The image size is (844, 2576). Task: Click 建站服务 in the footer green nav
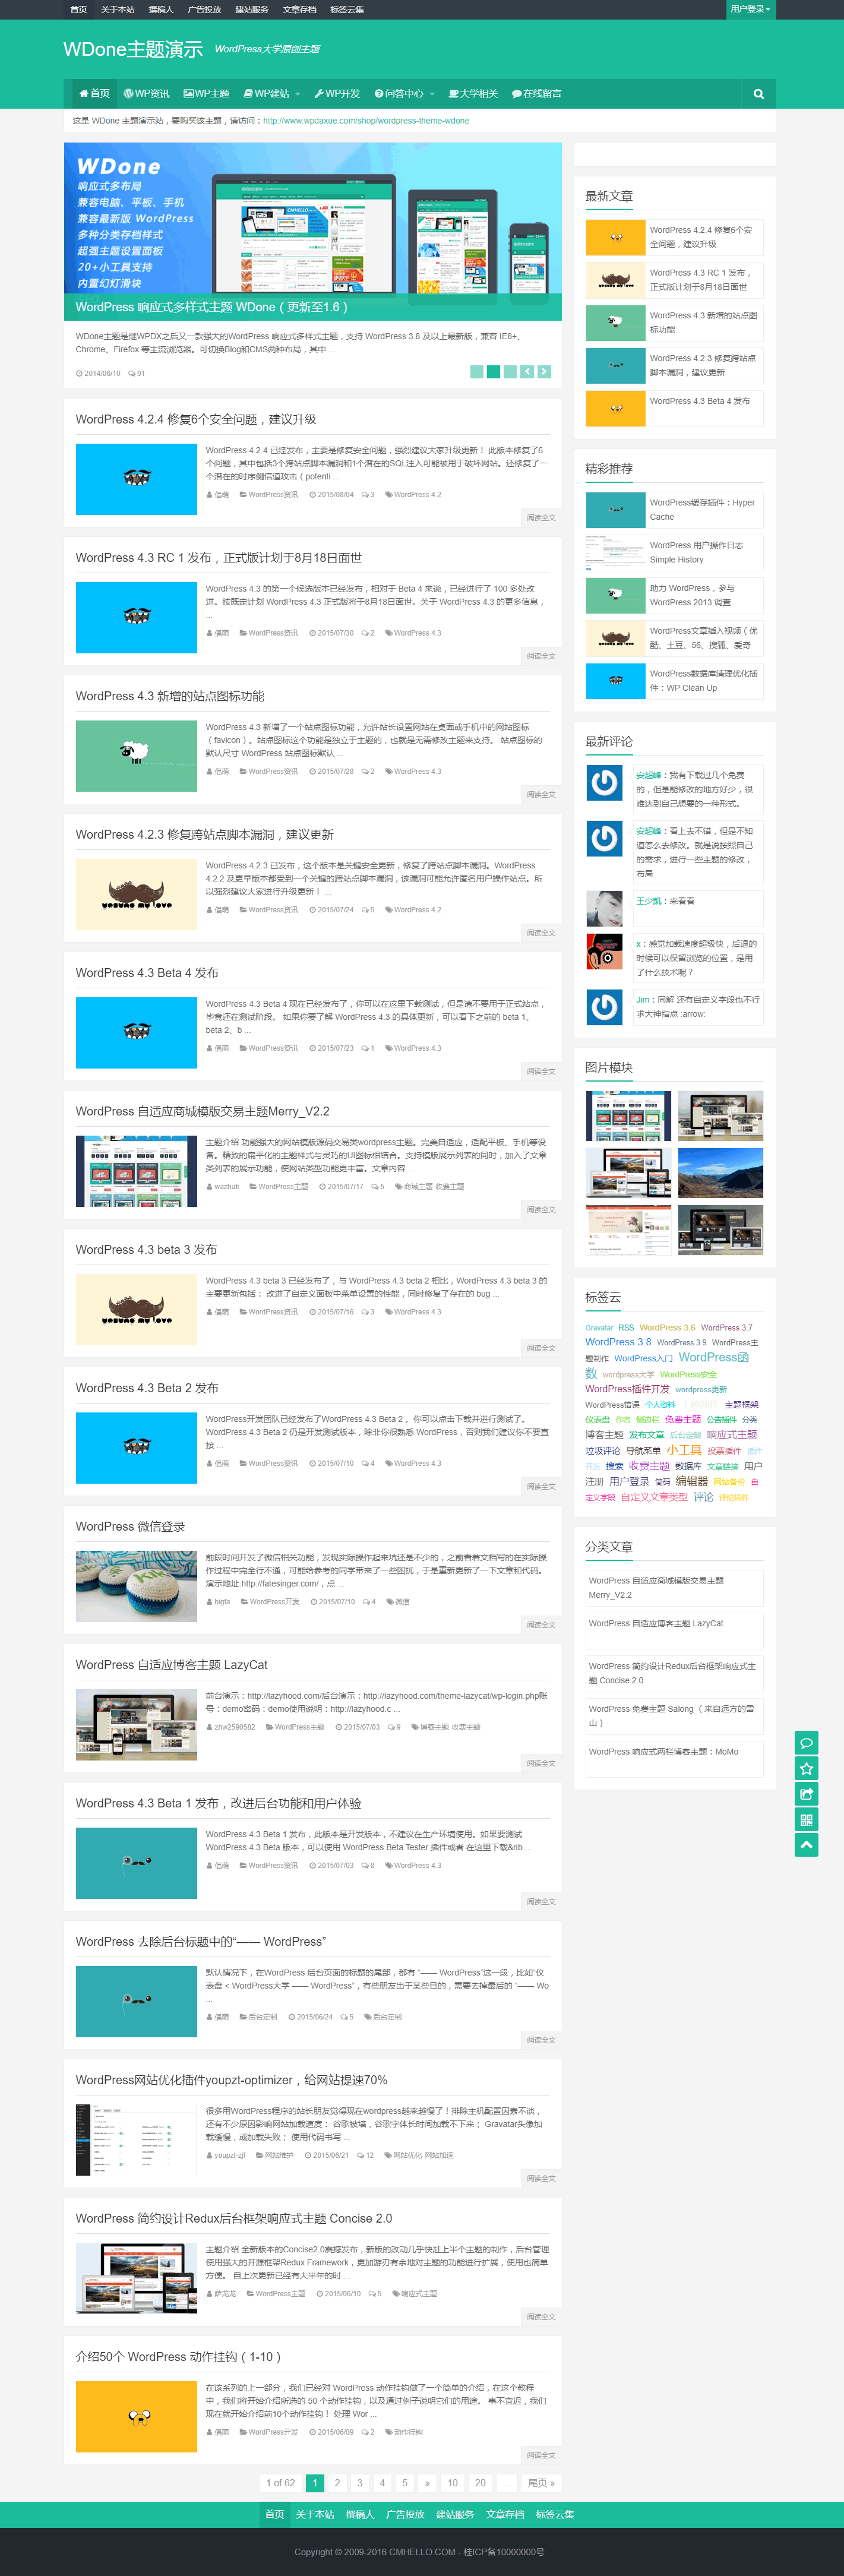tap(455, 2514)
